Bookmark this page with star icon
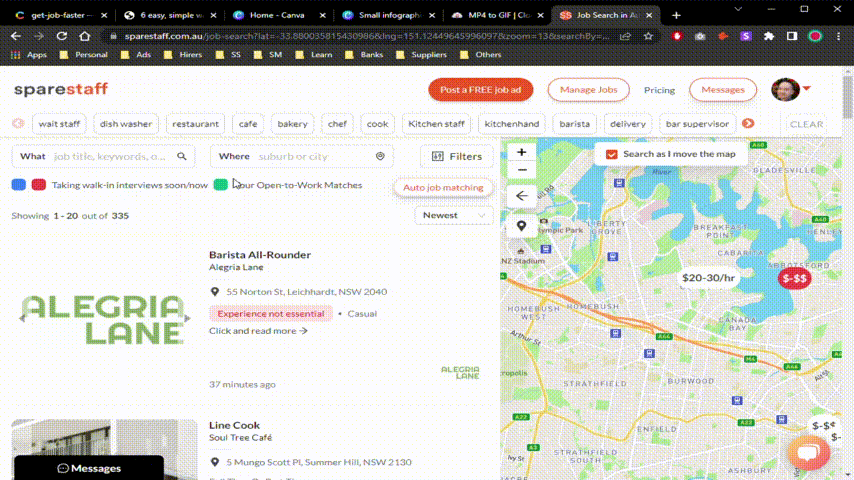Viewport: 854px width, 480px height. (x=648, y=36)
